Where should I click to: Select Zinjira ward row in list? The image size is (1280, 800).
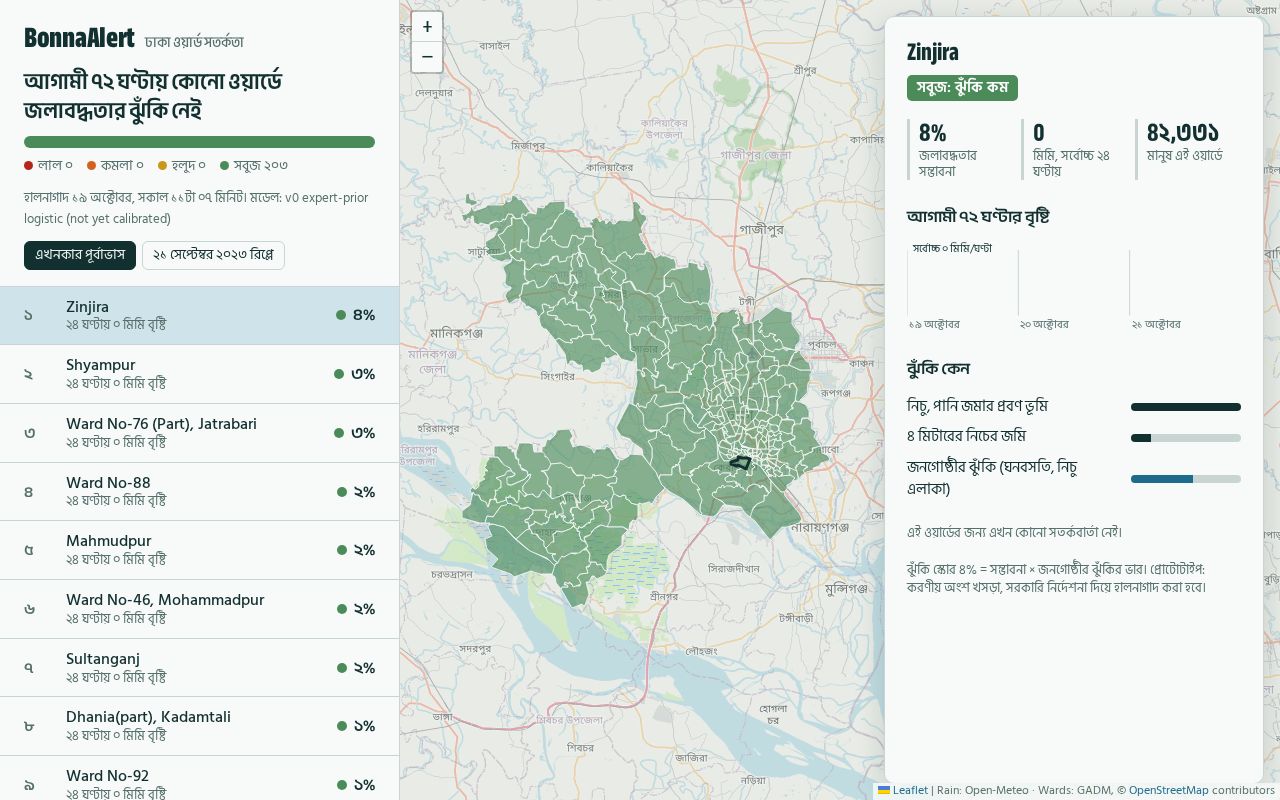(200, 316)
